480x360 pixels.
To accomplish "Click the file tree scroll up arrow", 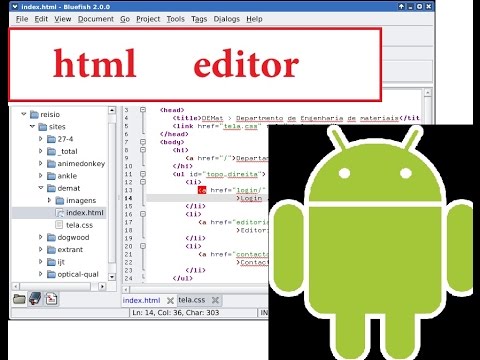I will pyautogui.click(x=112, y=110).
